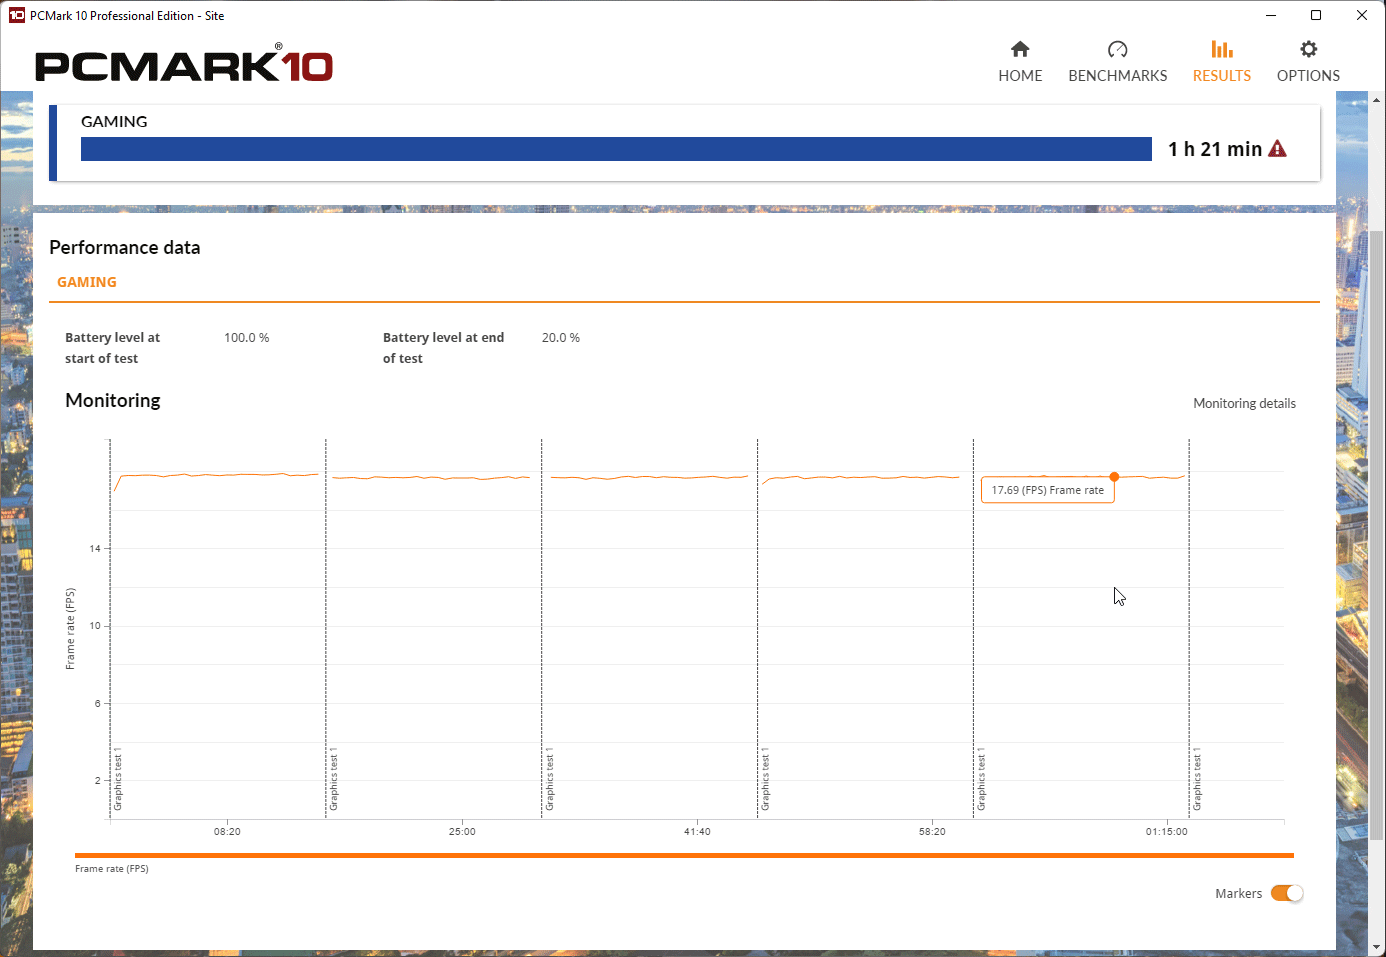Click the blue GAMING progress bar

click(616, 149)
